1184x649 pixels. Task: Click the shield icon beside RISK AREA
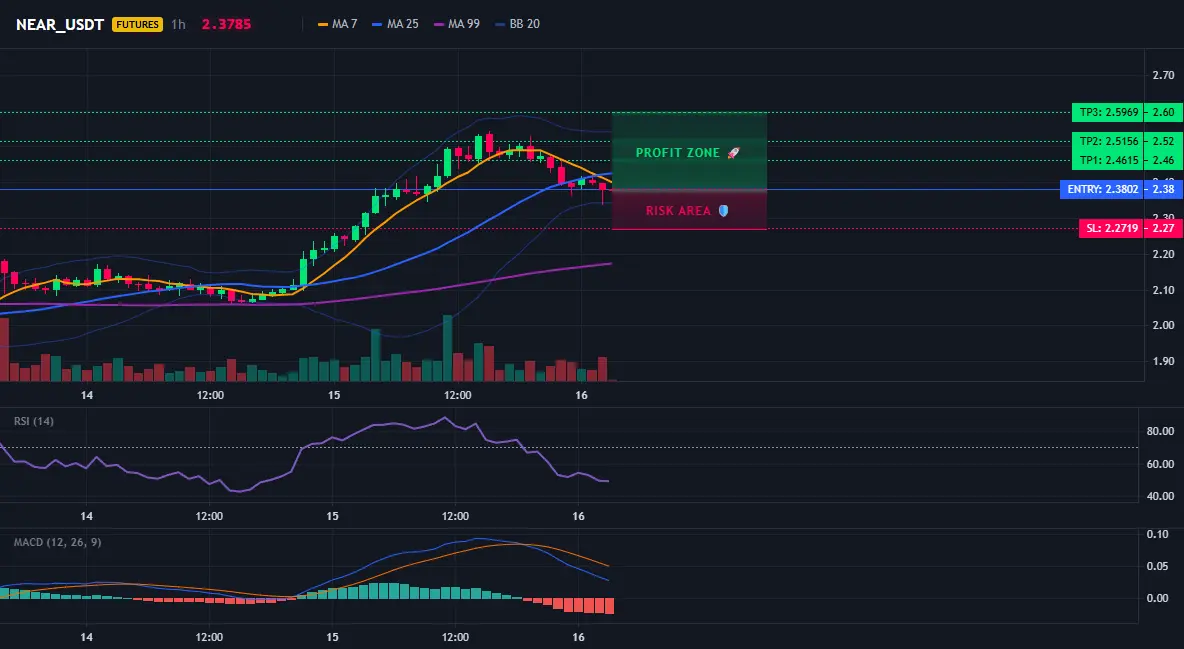(x=723, y=211)
